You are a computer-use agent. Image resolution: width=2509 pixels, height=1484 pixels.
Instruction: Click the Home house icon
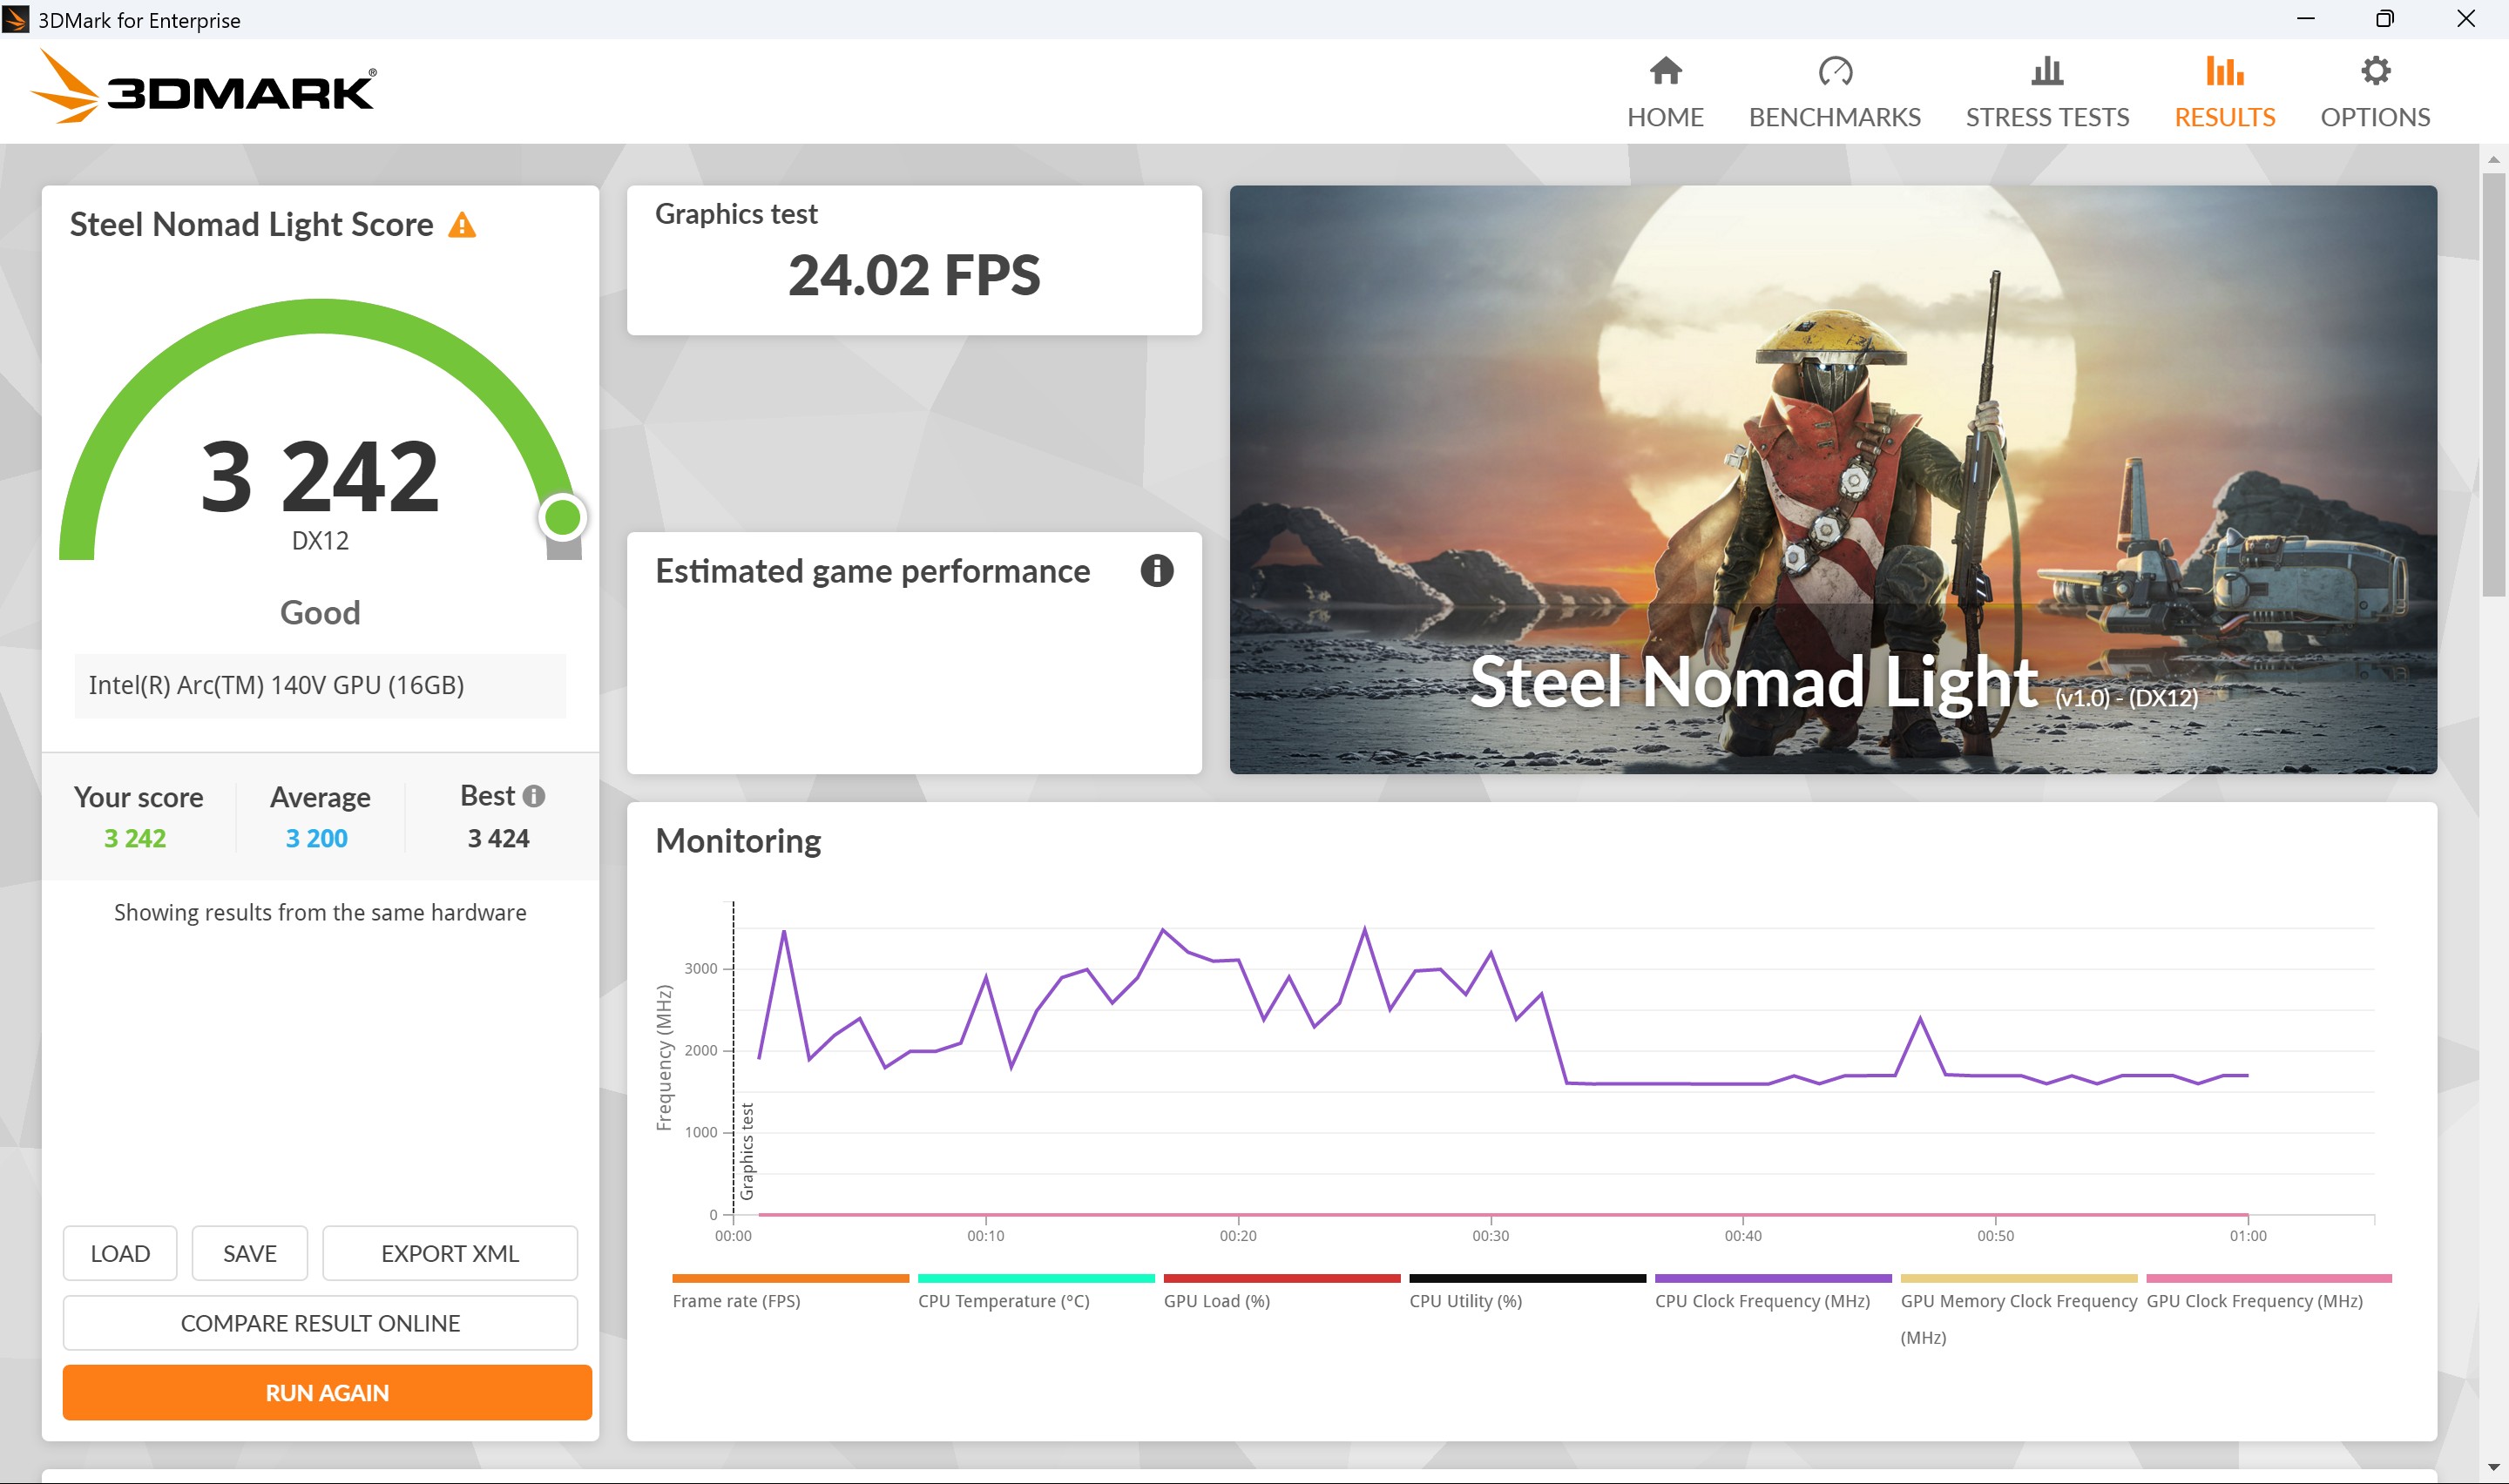coord(1665,71)
